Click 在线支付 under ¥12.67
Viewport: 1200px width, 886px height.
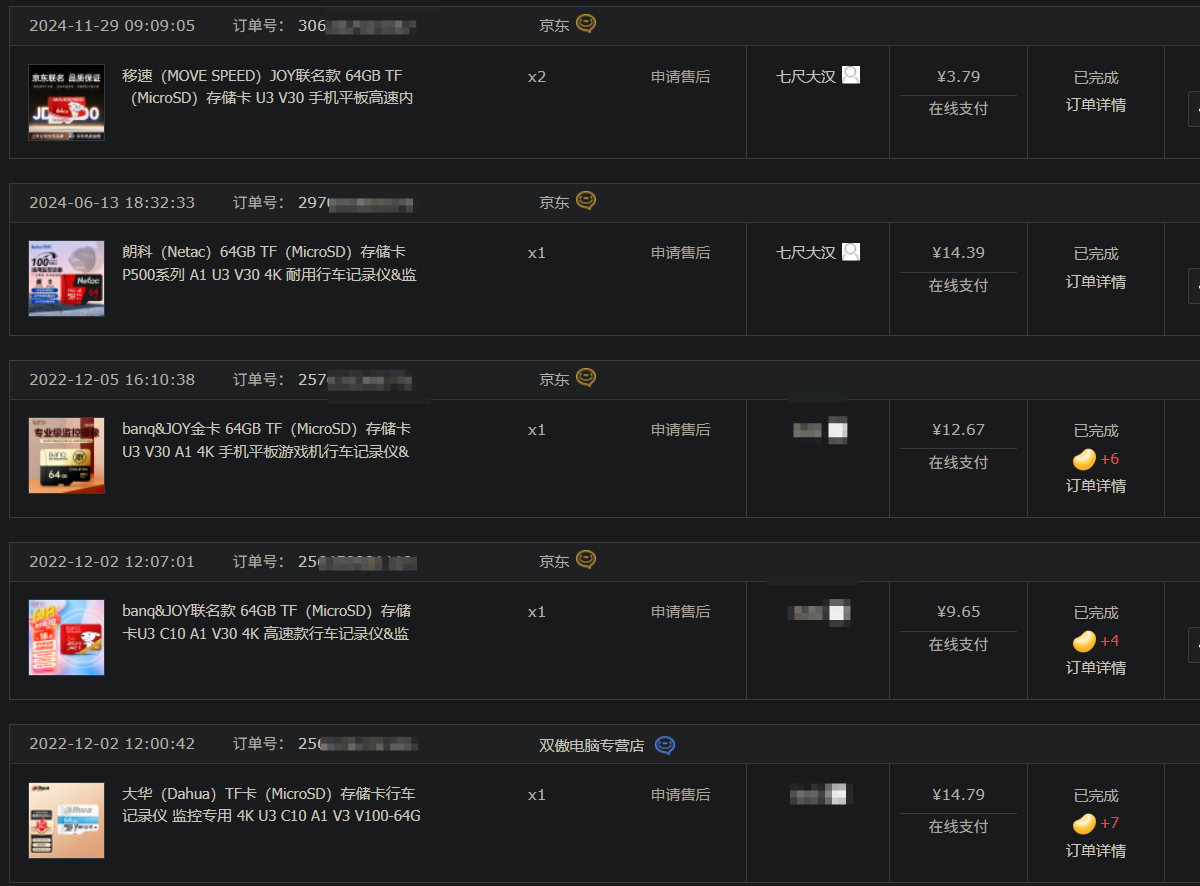click(x=958, y=462)
